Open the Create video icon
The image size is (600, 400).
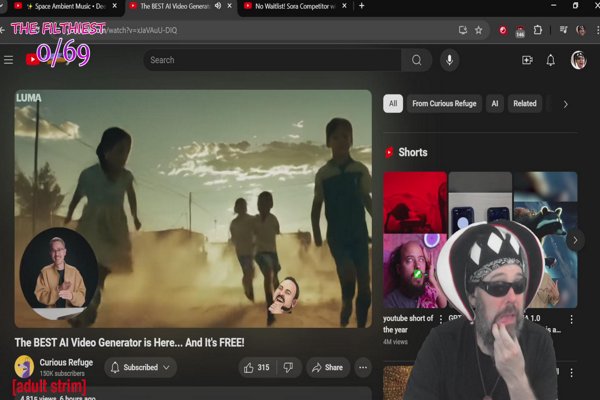pos(527,60)
